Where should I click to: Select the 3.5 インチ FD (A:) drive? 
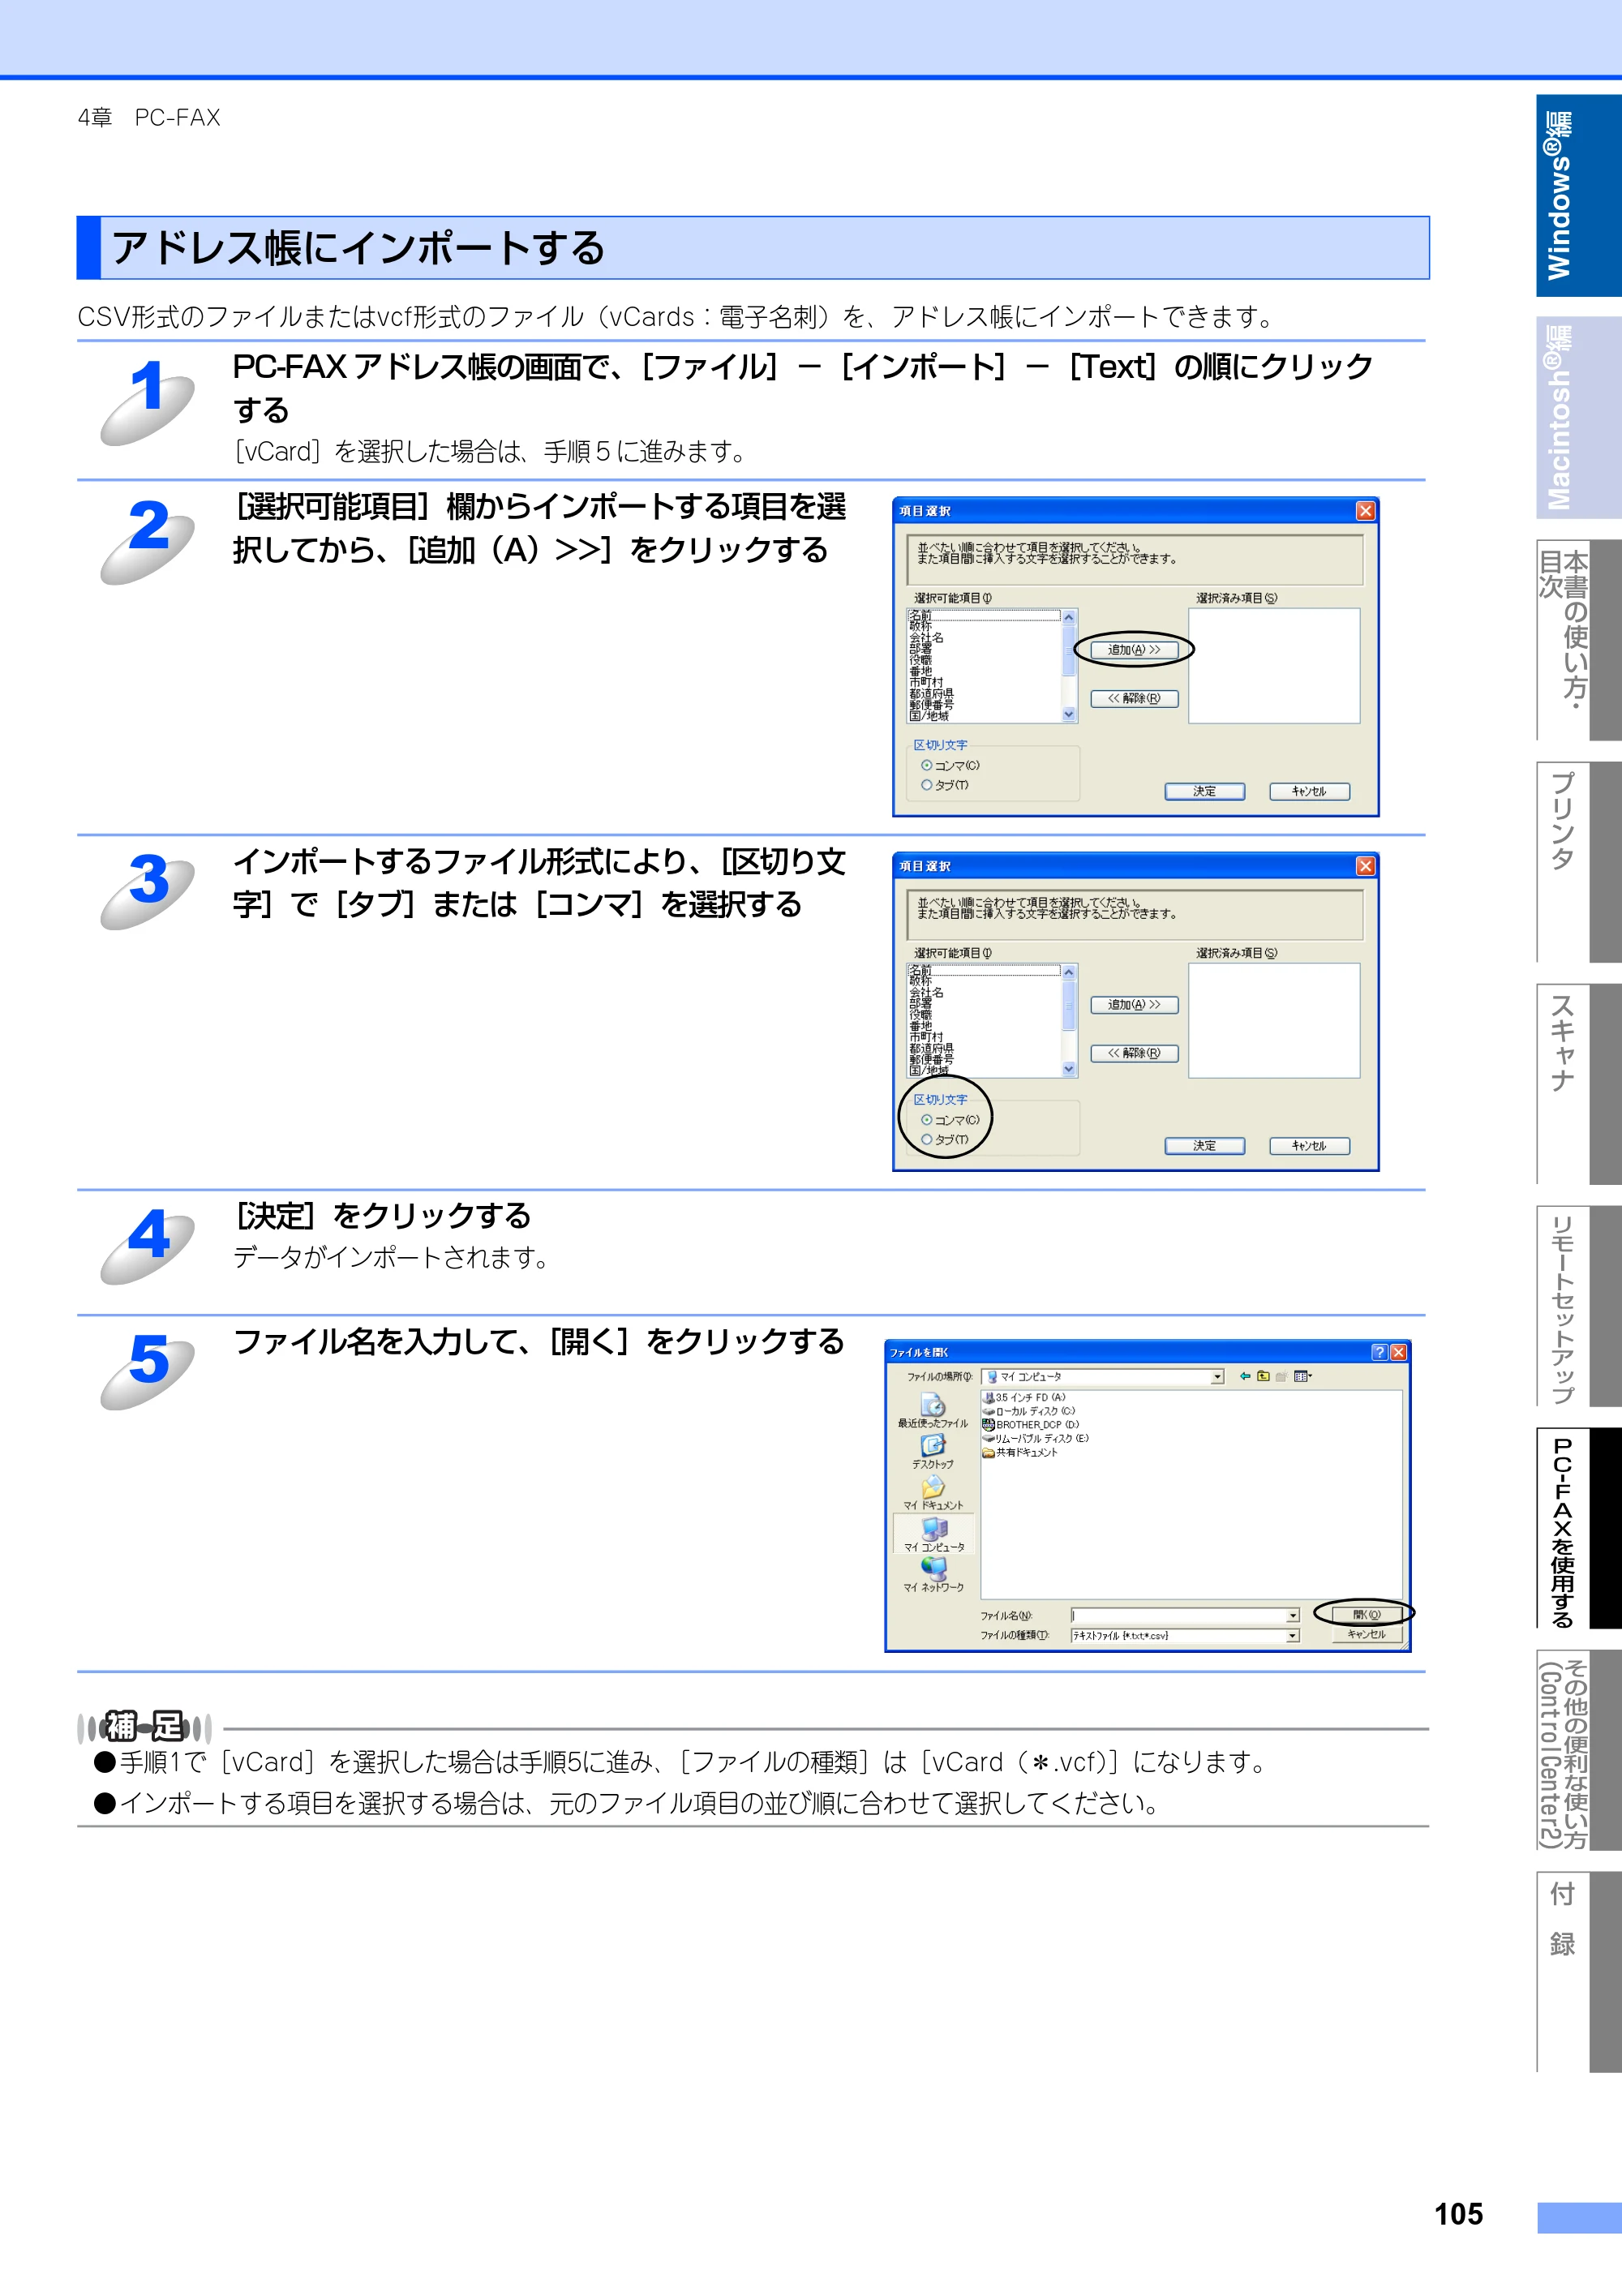1025,1397
